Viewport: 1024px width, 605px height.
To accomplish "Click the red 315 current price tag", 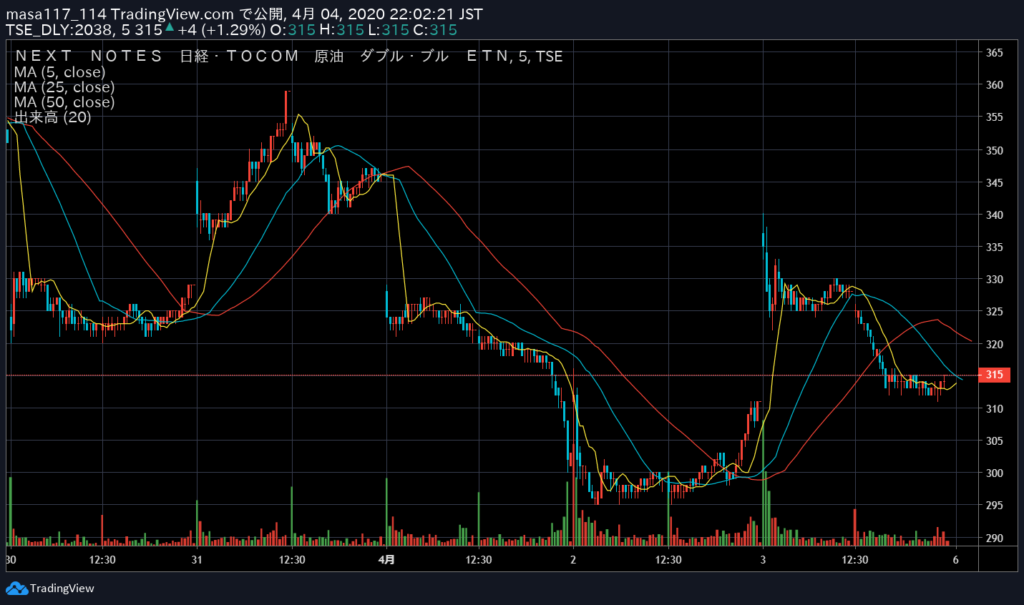I will 994,375.
